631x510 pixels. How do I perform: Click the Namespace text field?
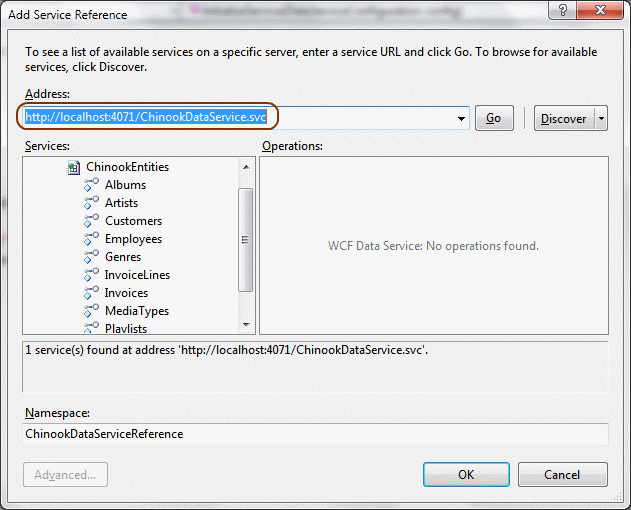(316, 434)
